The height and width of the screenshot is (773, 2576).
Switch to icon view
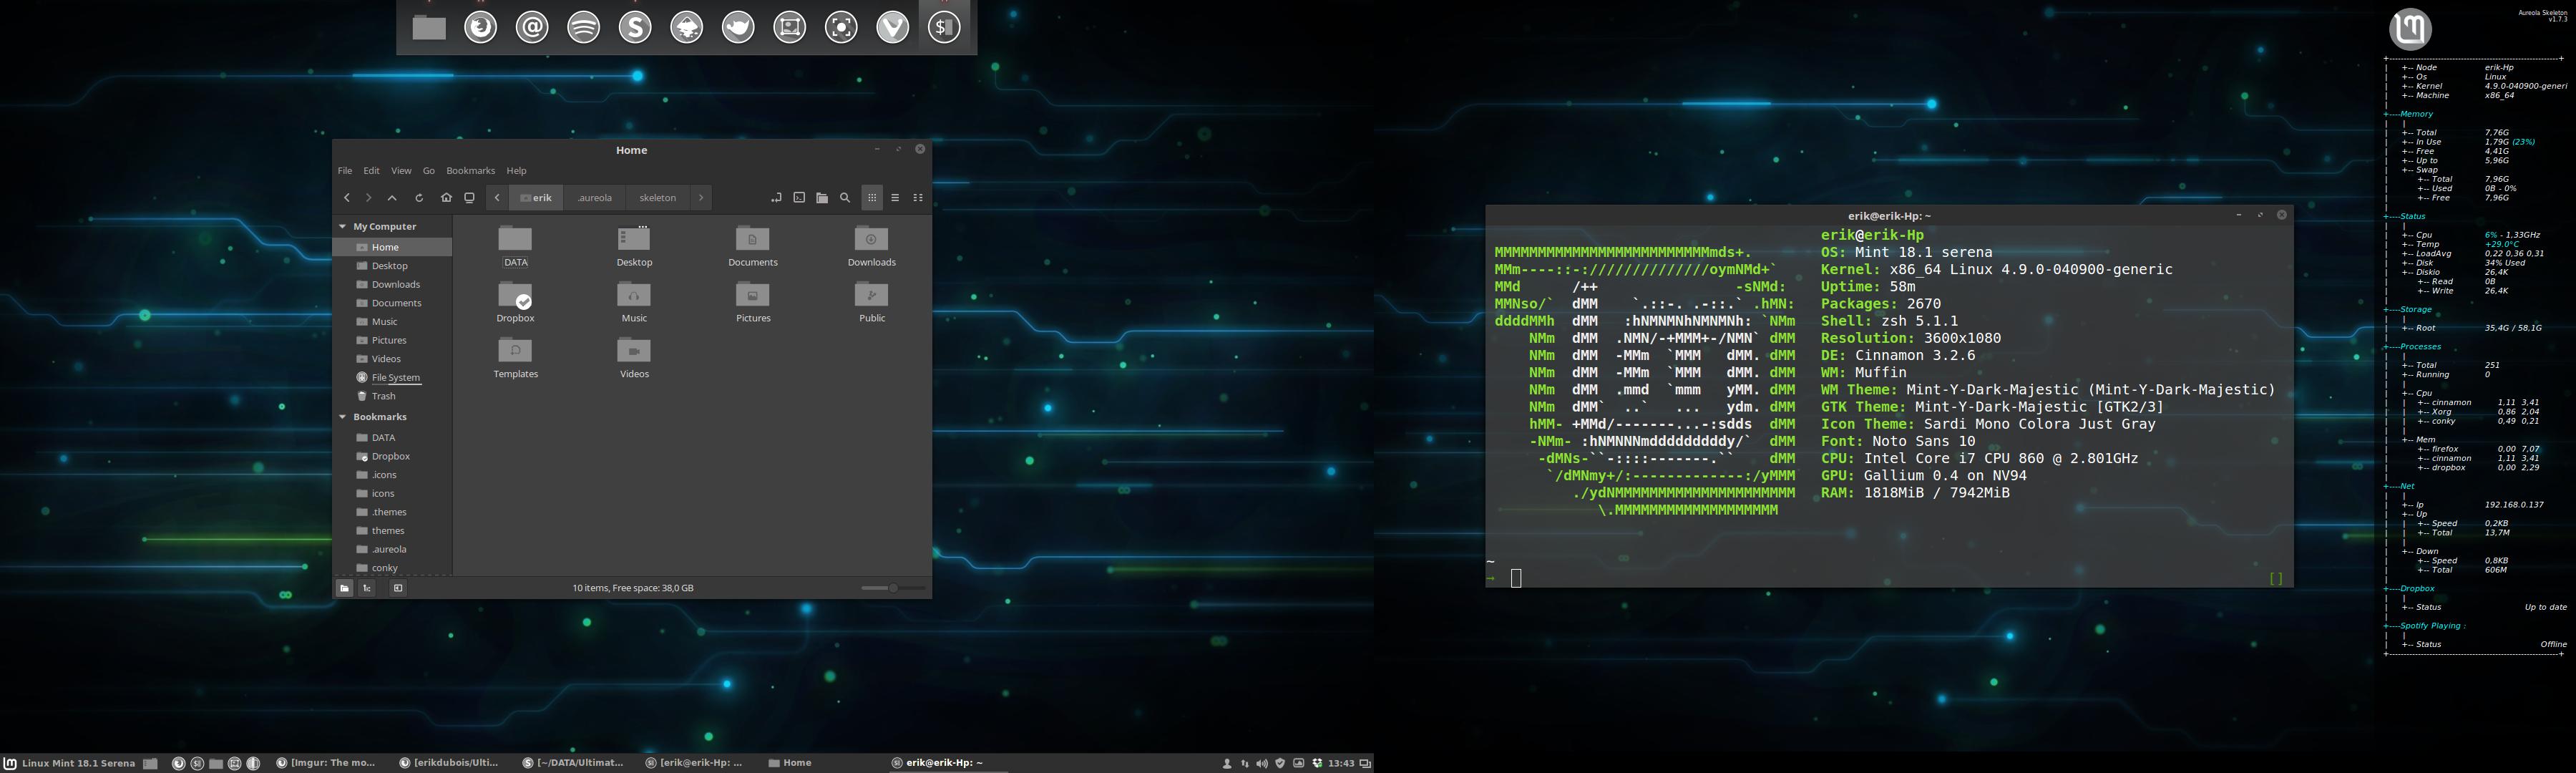(872, 198)
